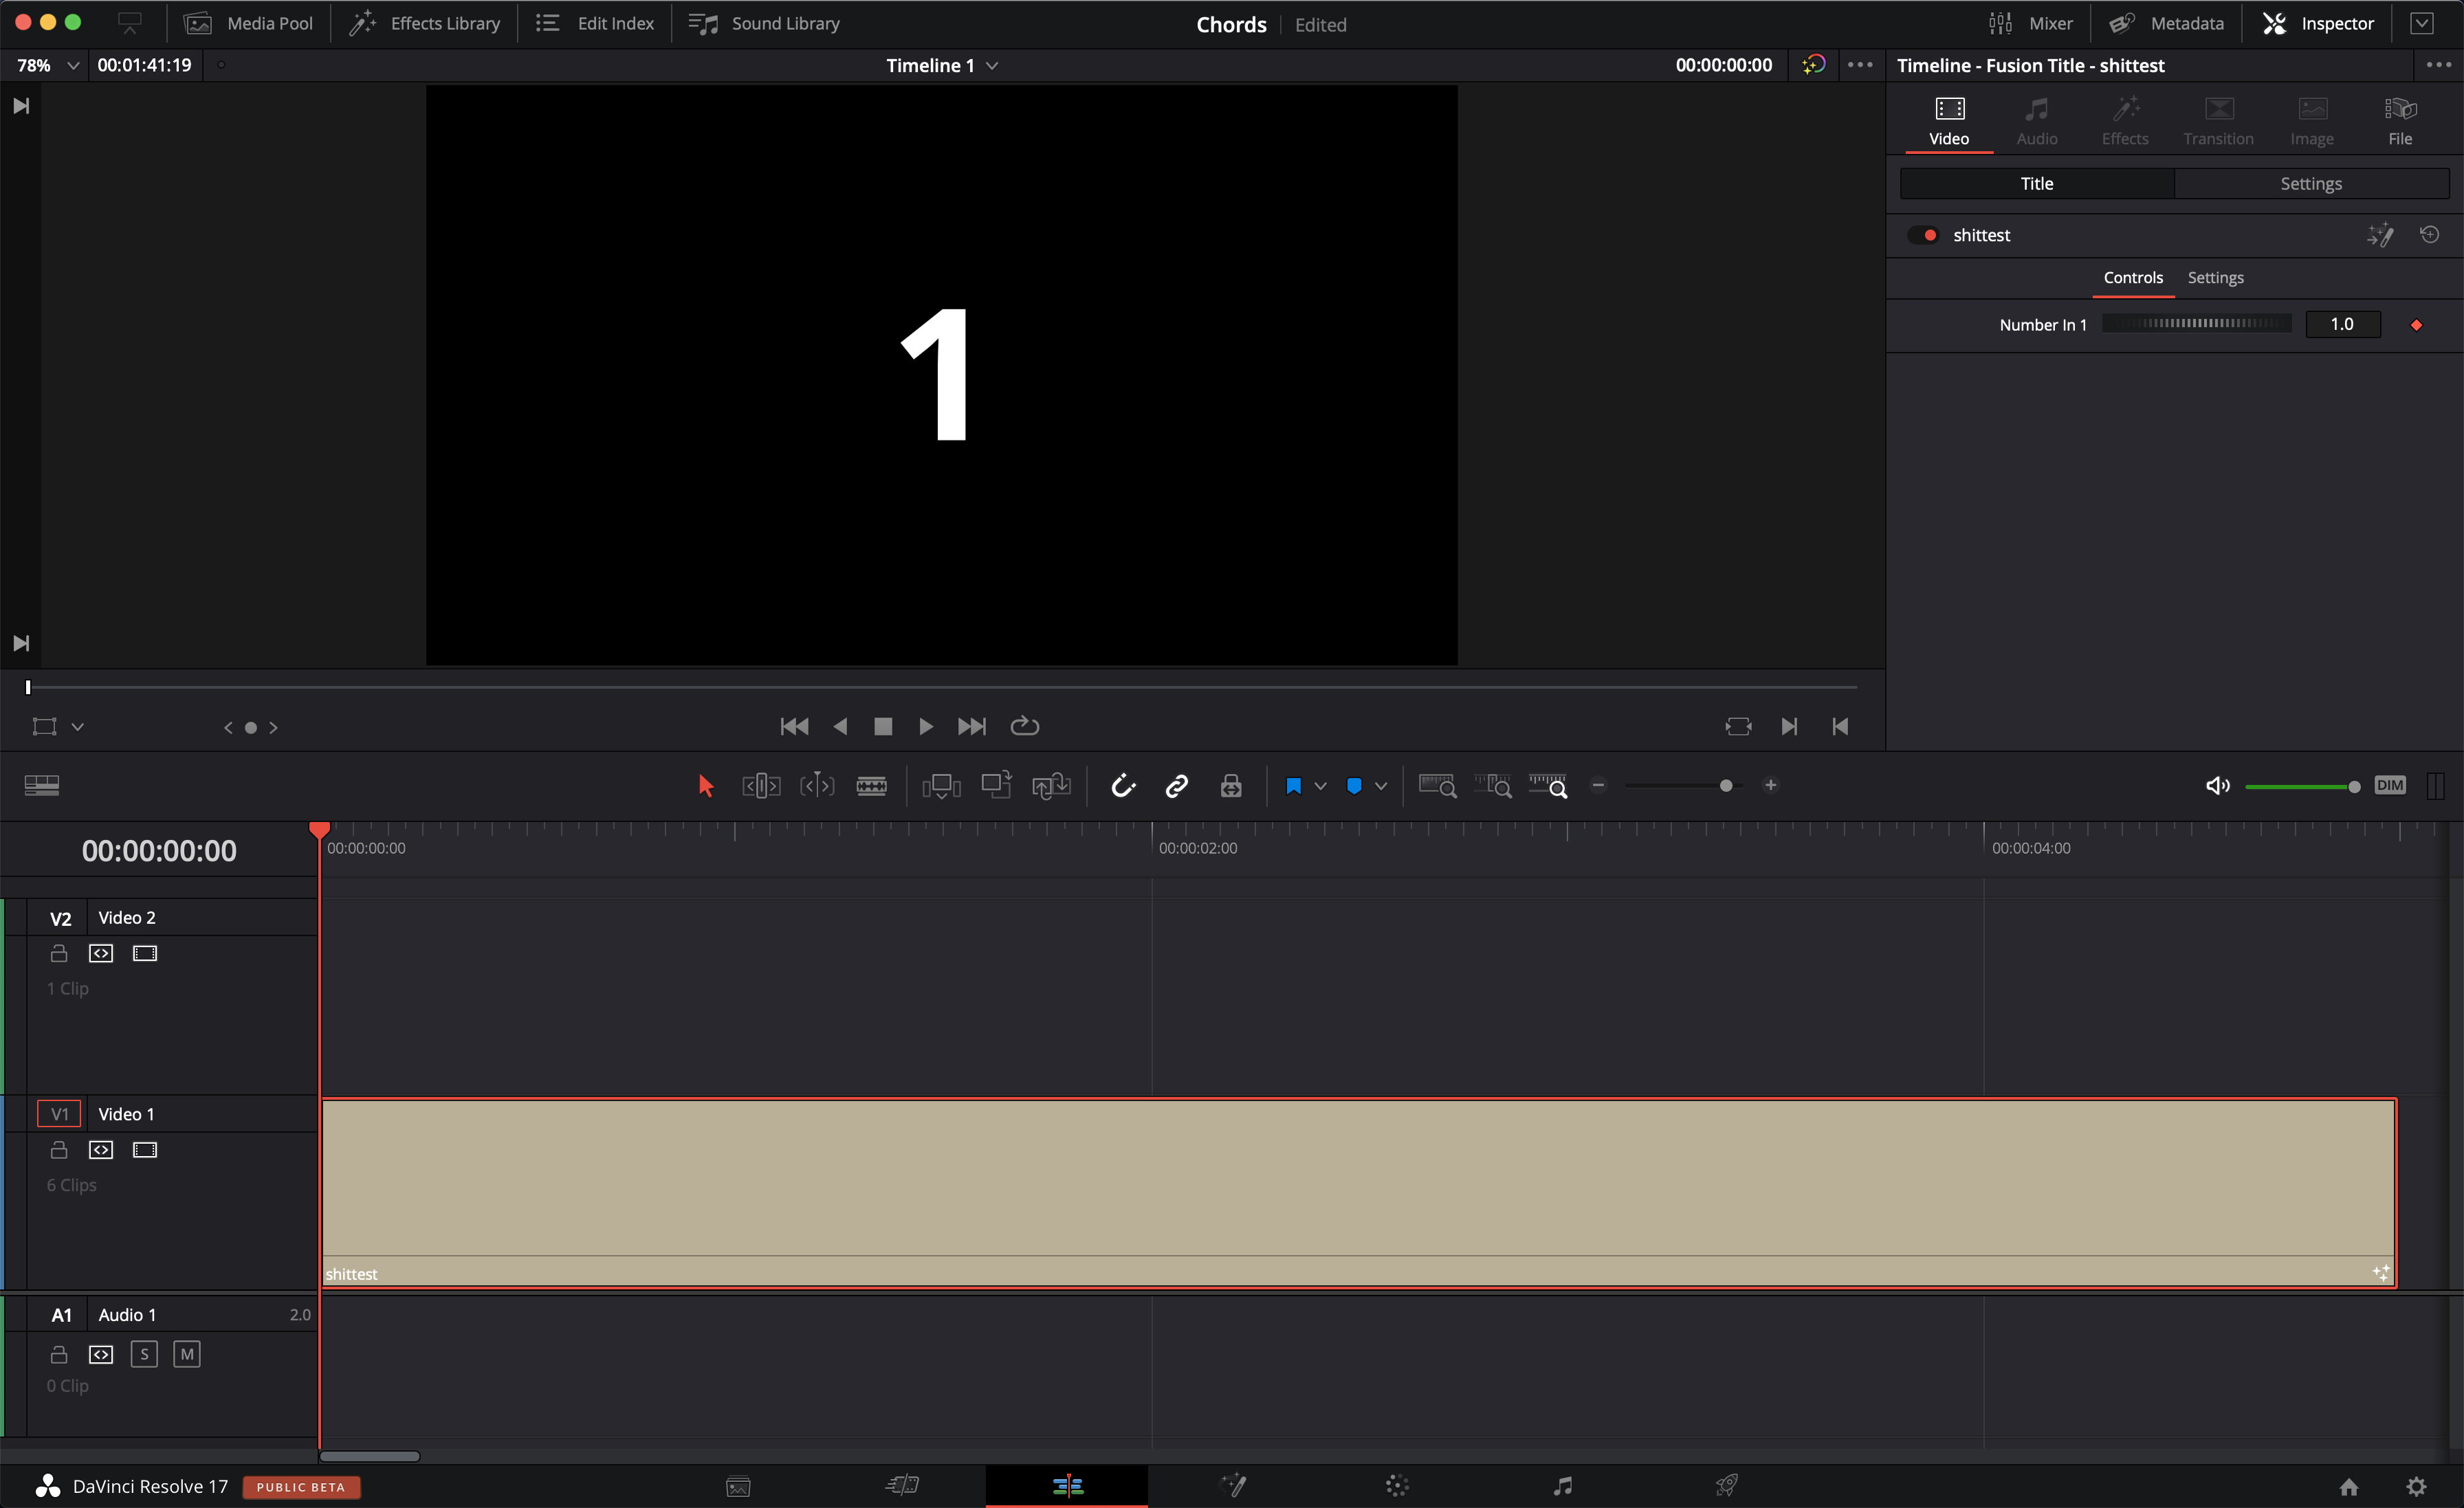Zoom out timeline with minus button
2464x1508 pixels.
click(1598, 785)
